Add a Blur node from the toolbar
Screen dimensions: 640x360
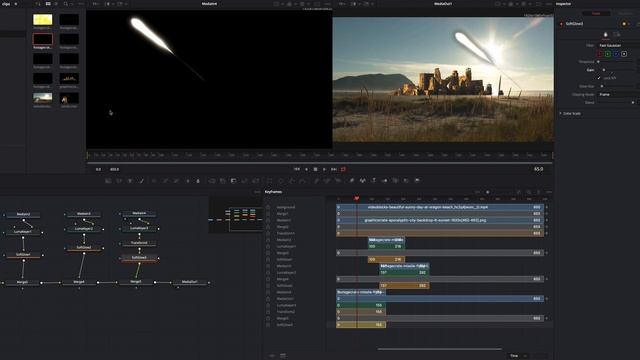click(198, 180)
